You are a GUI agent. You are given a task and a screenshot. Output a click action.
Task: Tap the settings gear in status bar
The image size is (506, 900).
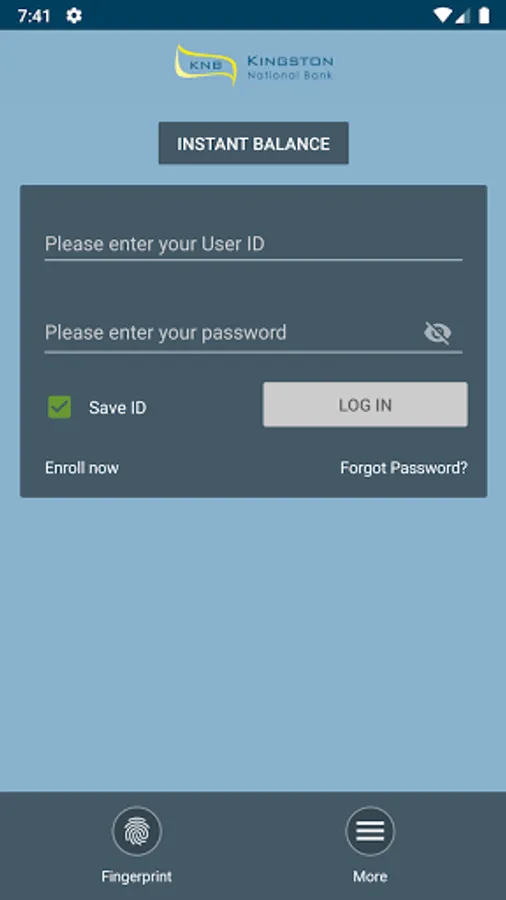[74, 15]
